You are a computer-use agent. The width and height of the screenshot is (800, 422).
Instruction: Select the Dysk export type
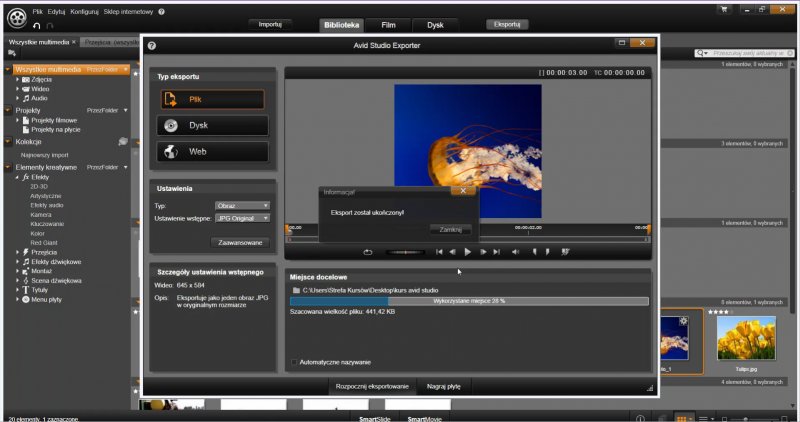(x=212, y=126)
